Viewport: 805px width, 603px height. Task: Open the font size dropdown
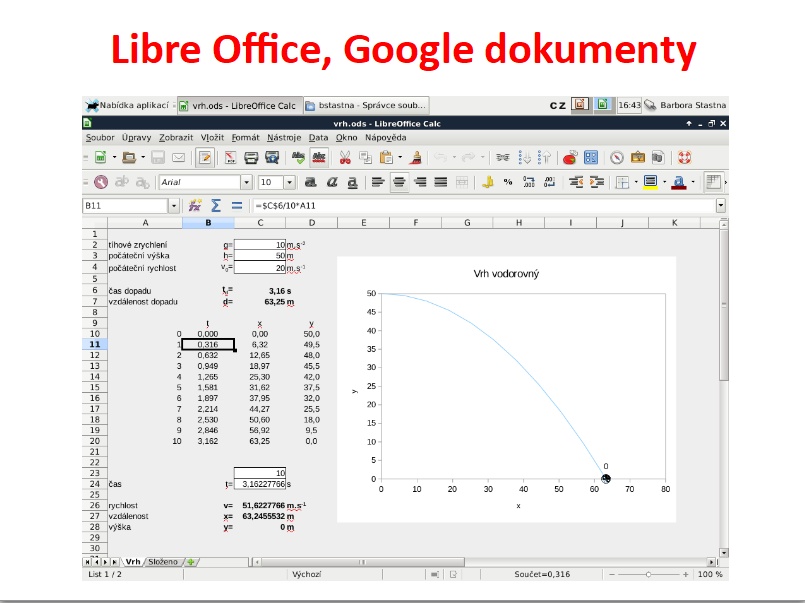click(x=290, y=182)
